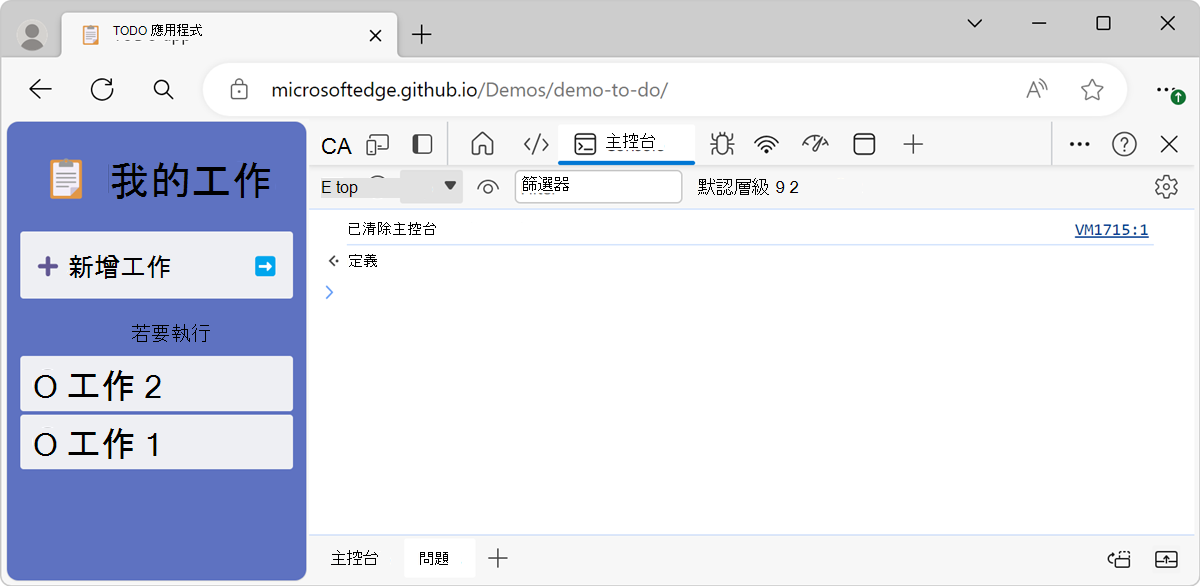Open the DevTools more options menu
This screenshot has width=1200, height=586.
pos(1078,144)
